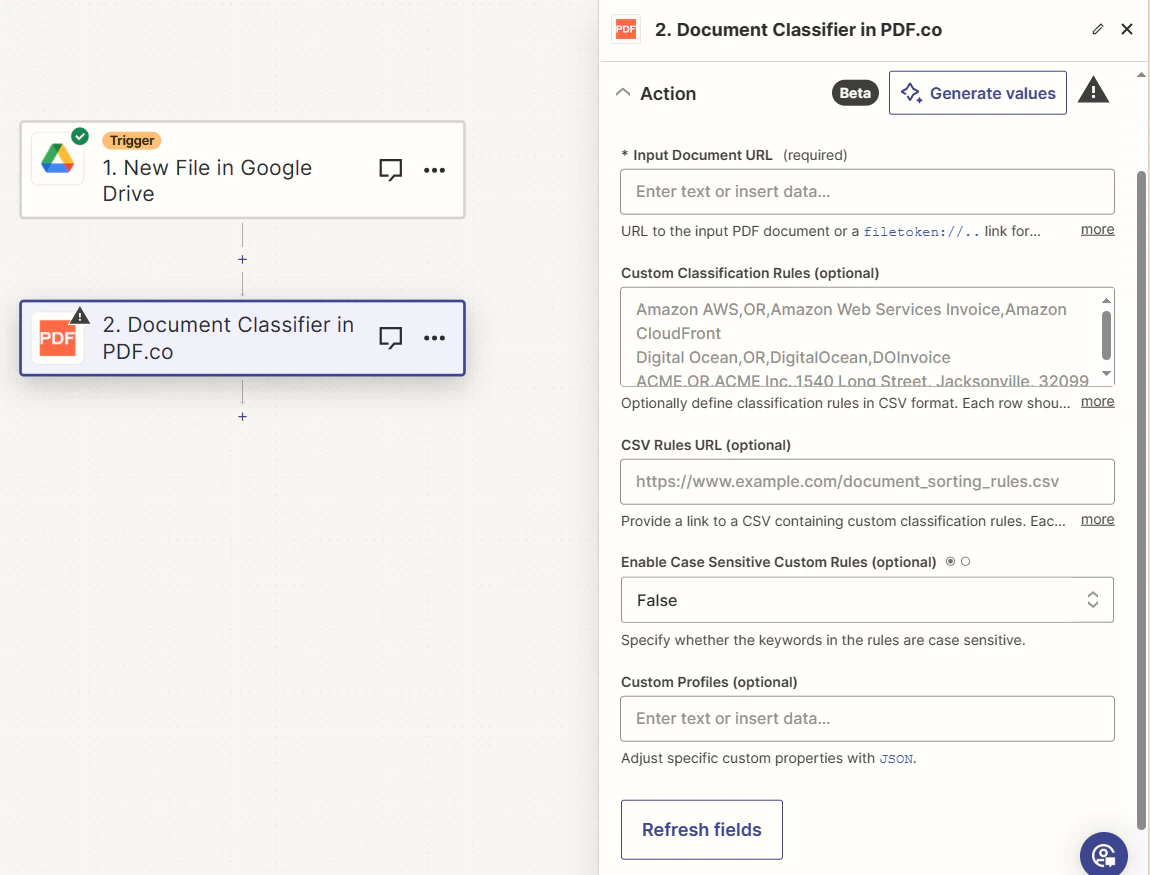Screen dimensions: 1150x875
Task: Click panel title Document Classifier in PDF.co
Action: pos(798,29)
